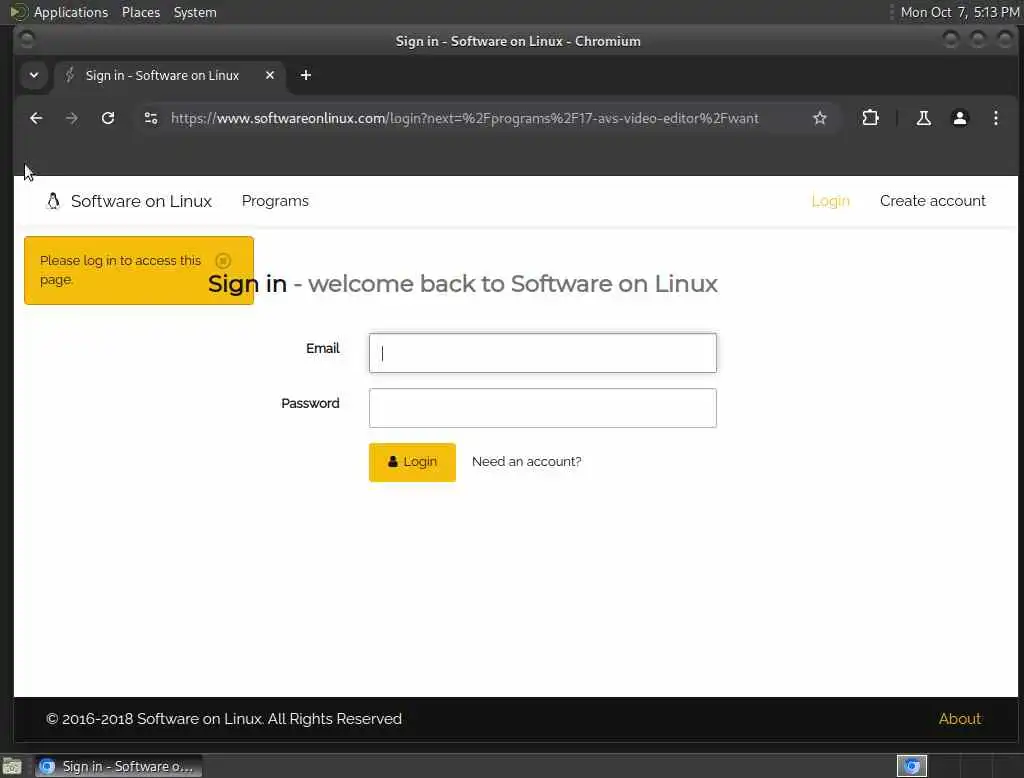
Task: Click the show desktop icon in taskbar
Action: (12, 766)
